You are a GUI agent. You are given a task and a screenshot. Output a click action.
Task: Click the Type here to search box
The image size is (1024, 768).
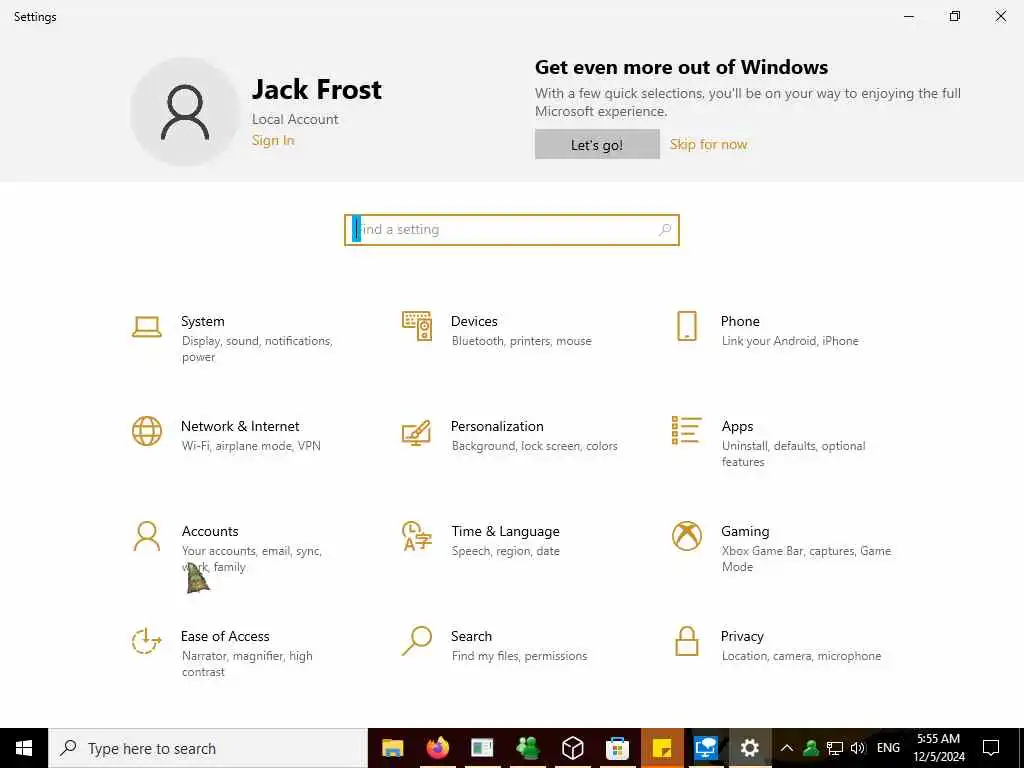click(208, 748)
